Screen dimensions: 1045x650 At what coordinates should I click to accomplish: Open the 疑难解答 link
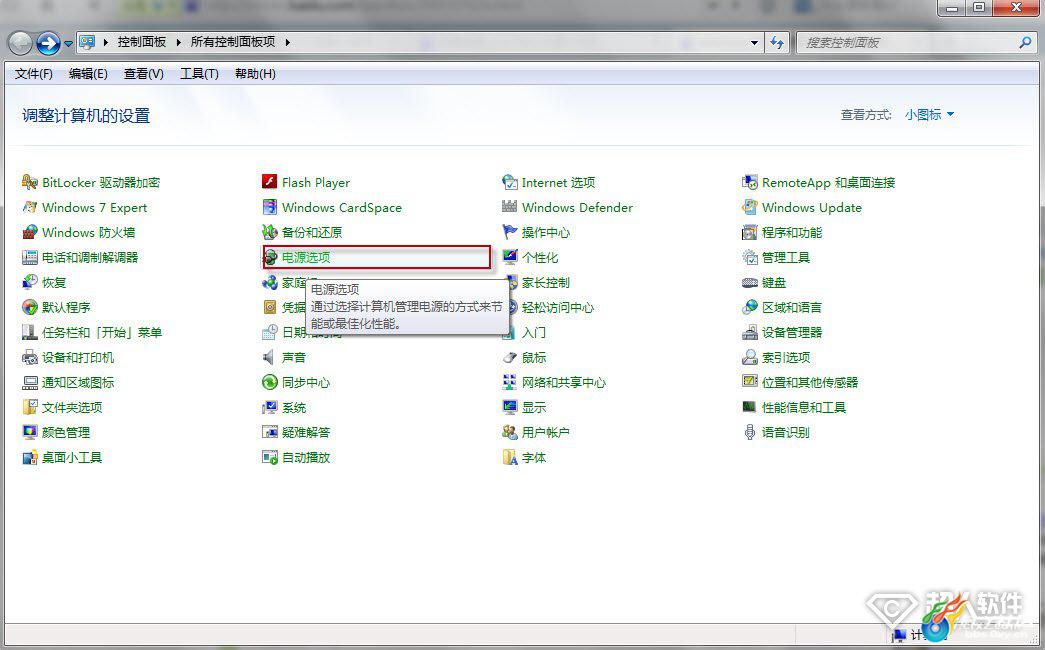(x=305, y=432)
